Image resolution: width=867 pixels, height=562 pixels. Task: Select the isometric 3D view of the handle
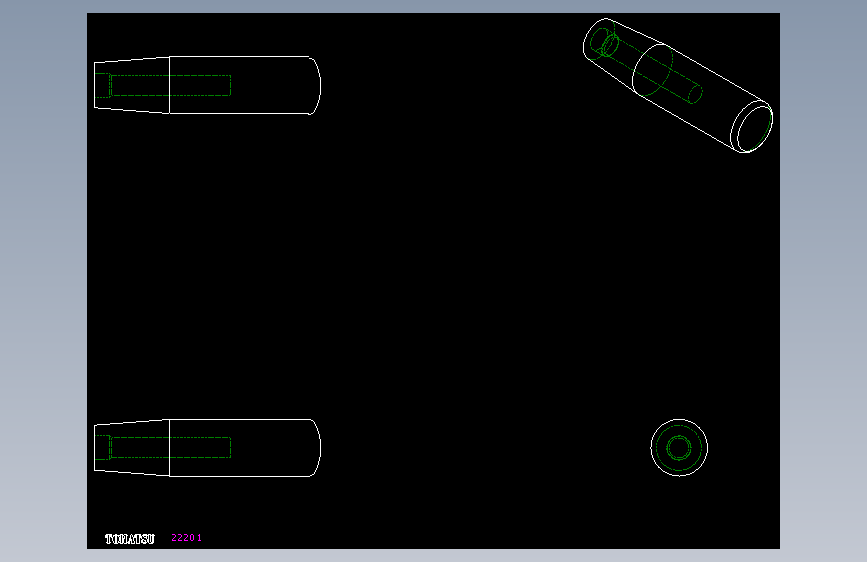click(x=678, y=85)
